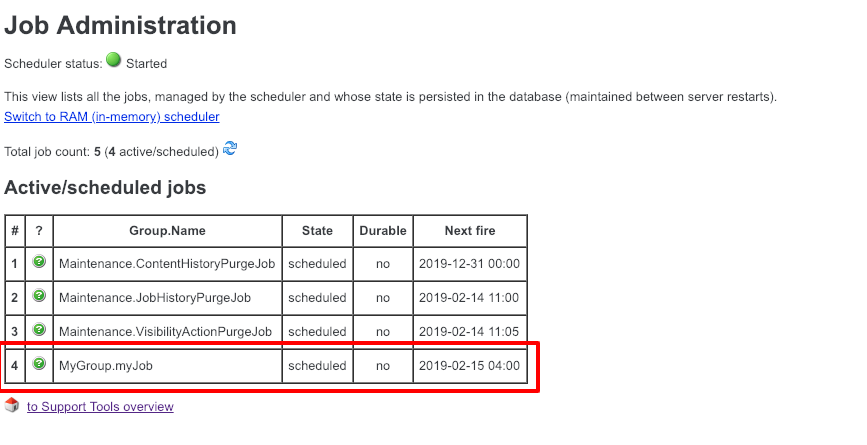Select the MyGroup.myJob row name
The height and width of the screenshot is (445, 867).
pyautogui.click(x=106, y=366)
